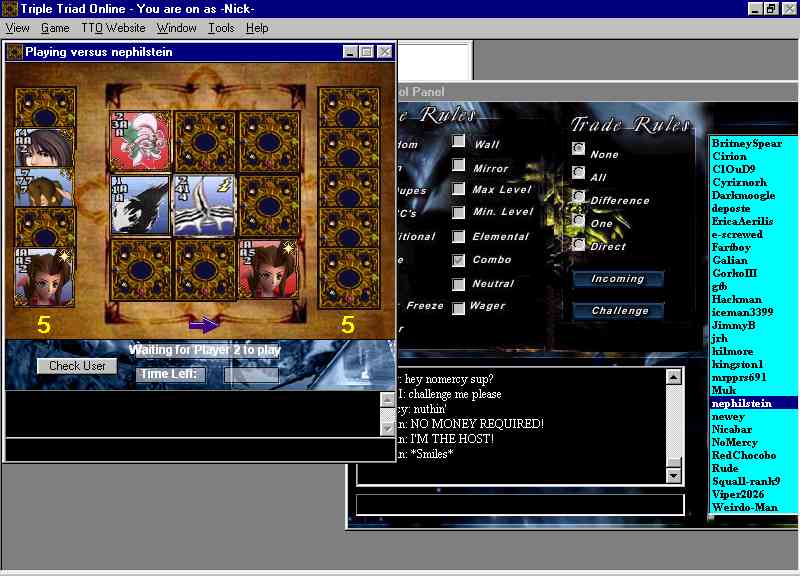Image resolution: width=800 pixels, height=576 pixels.
Task: Click the Check User button
Action: (77, 366)
